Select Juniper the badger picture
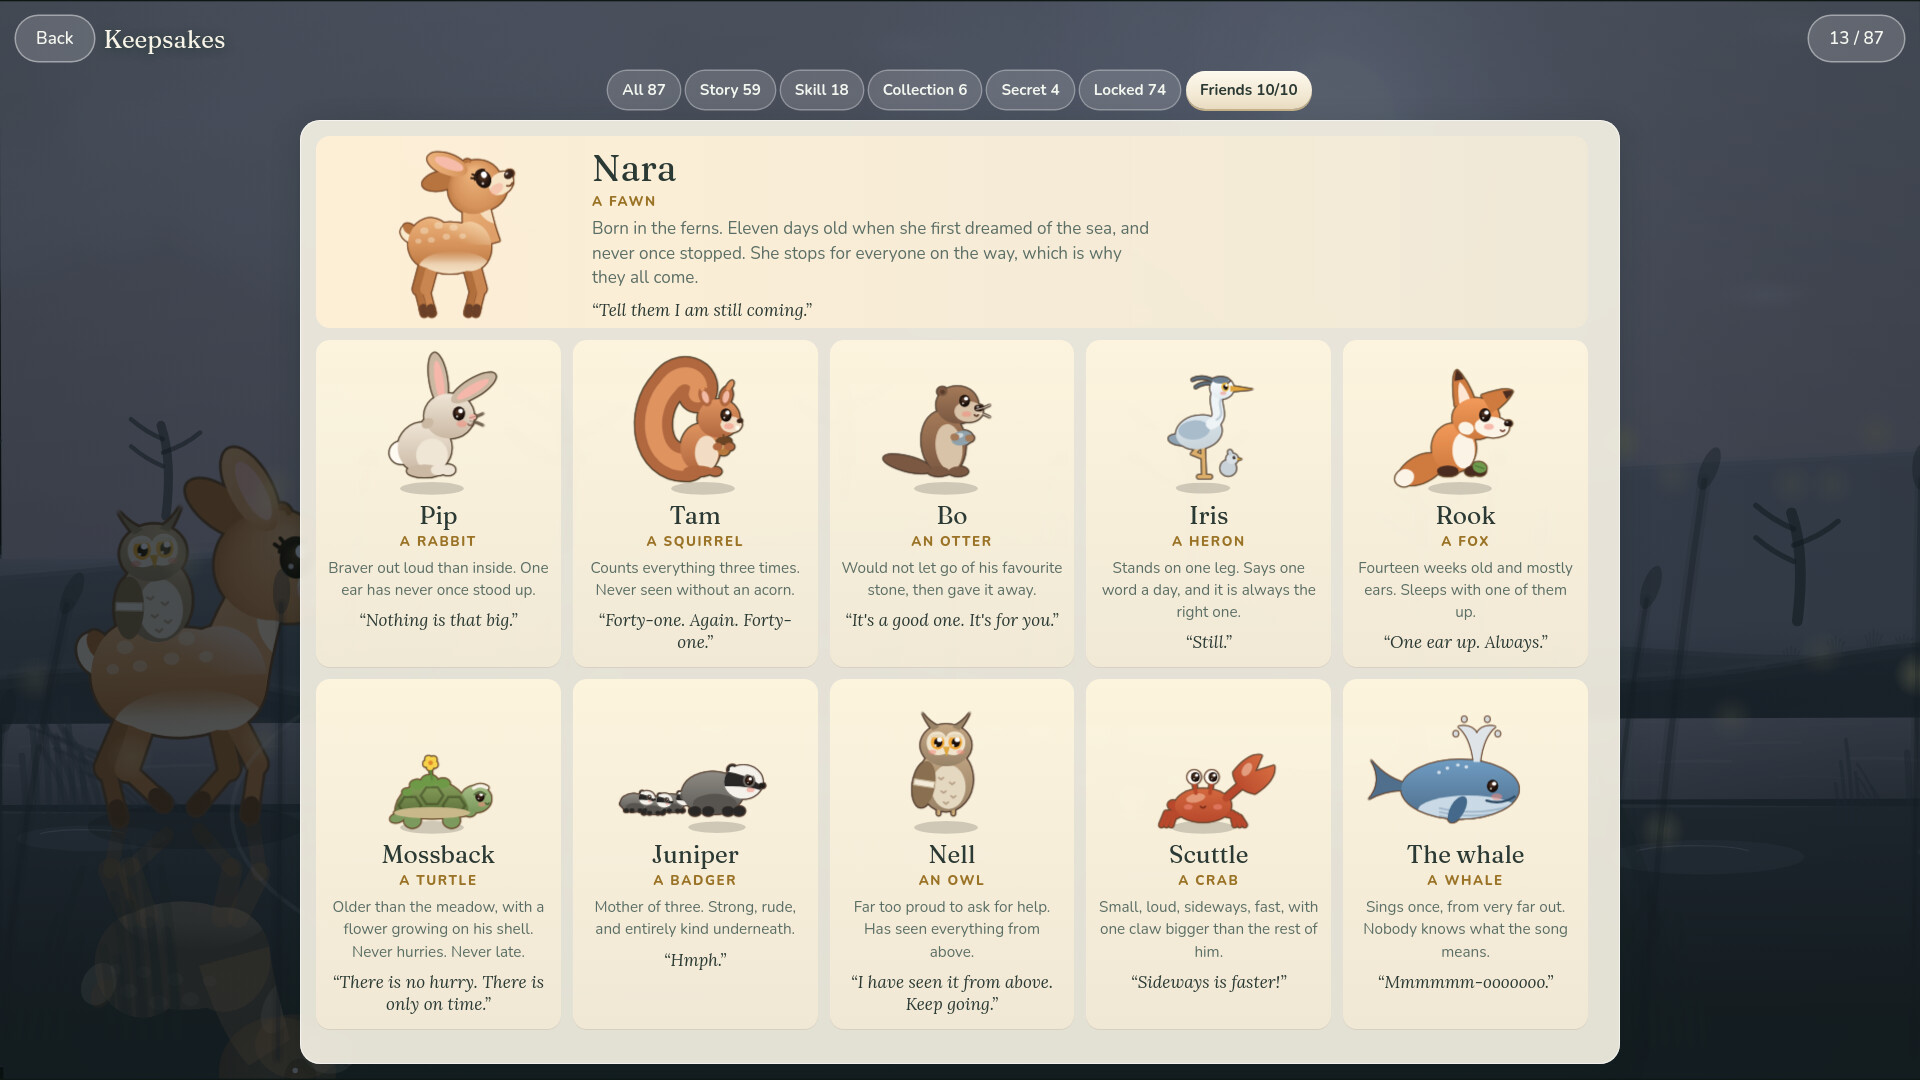Screen dimensions: 1920x1080 (x=693, y=792)
